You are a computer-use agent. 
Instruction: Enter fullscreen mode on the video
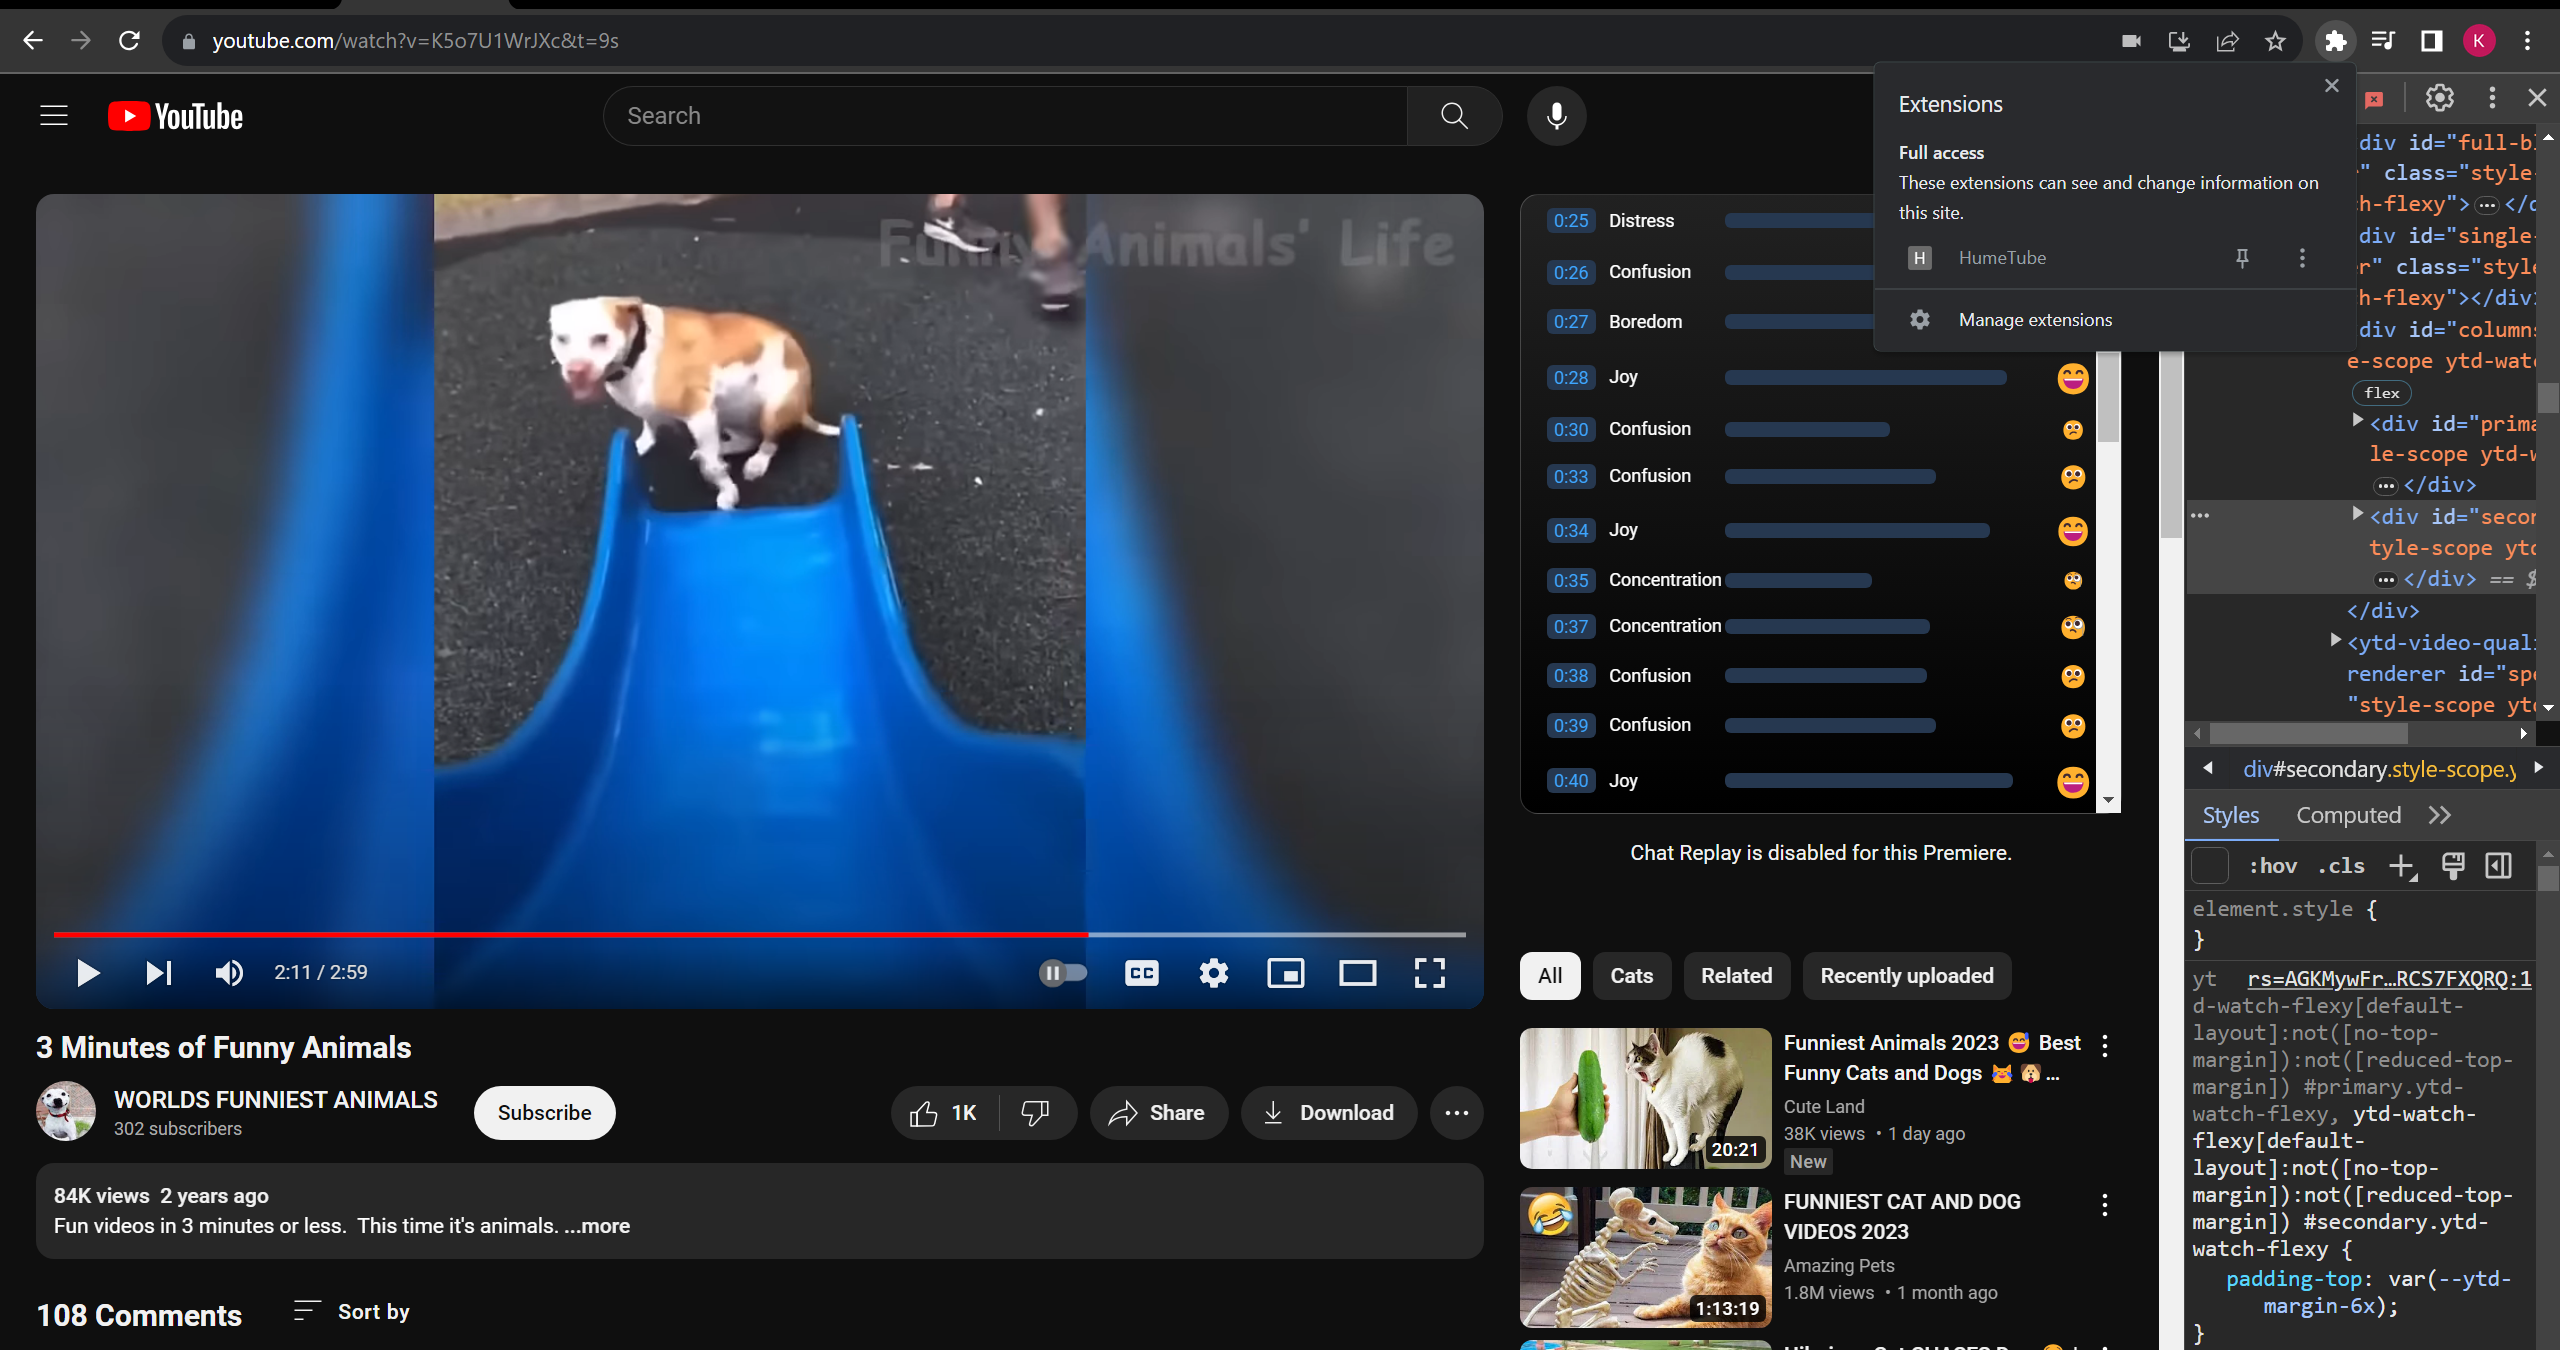[1429, 972]
